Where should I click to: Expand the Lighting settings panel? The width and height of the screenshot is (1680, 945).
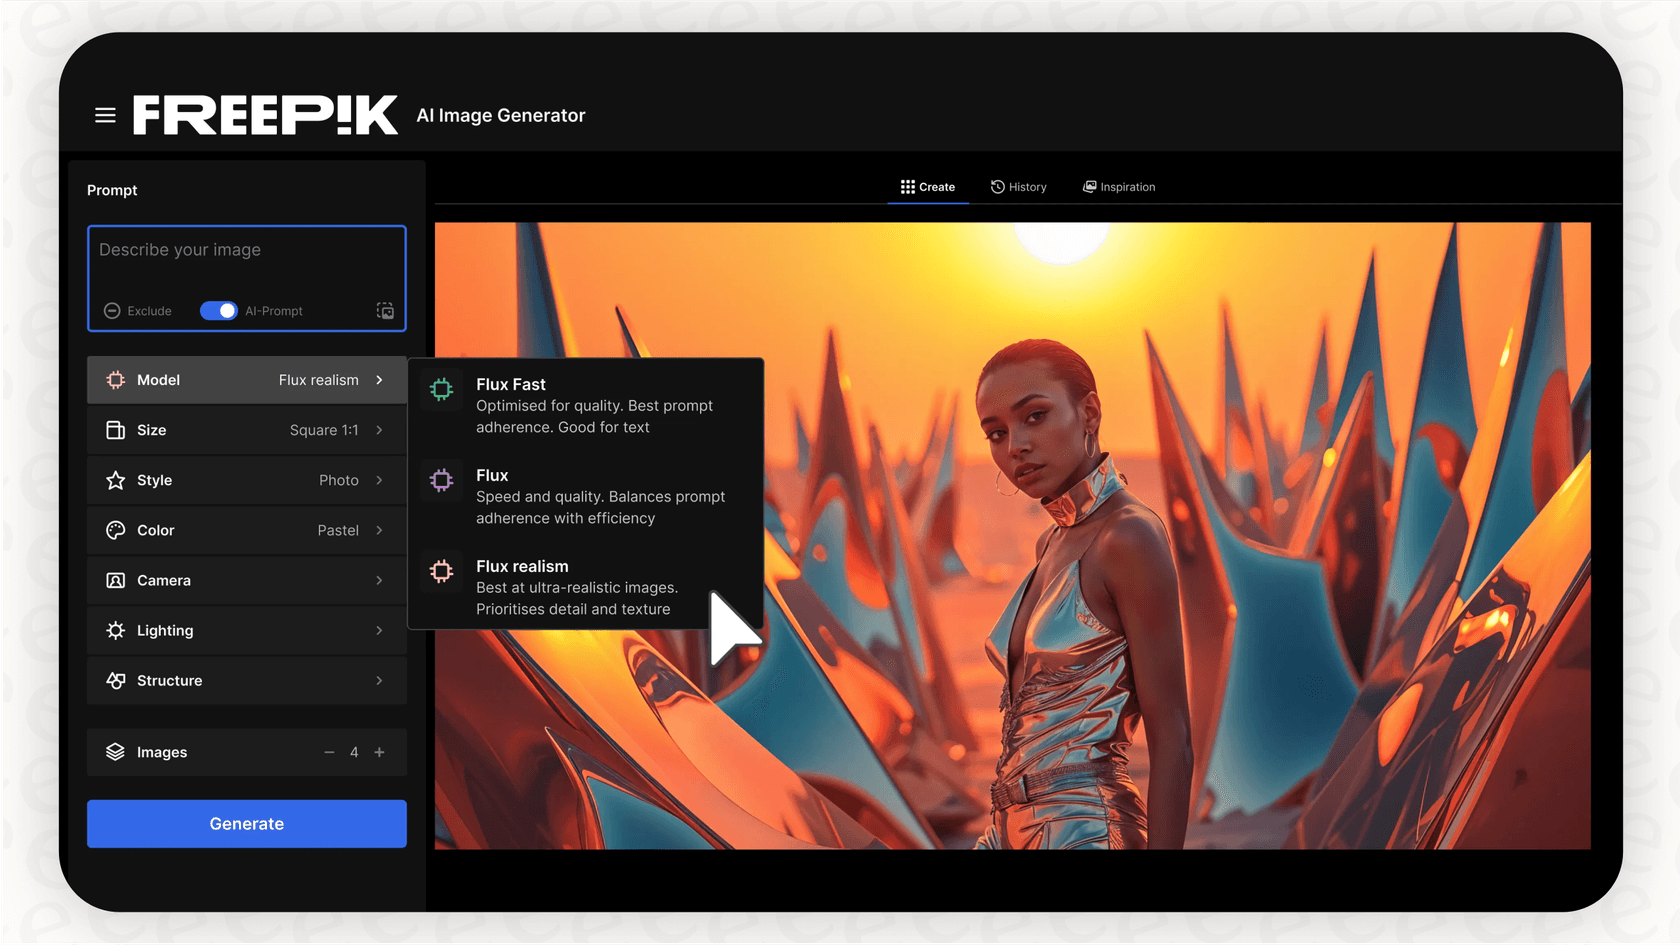click(246, 630)
